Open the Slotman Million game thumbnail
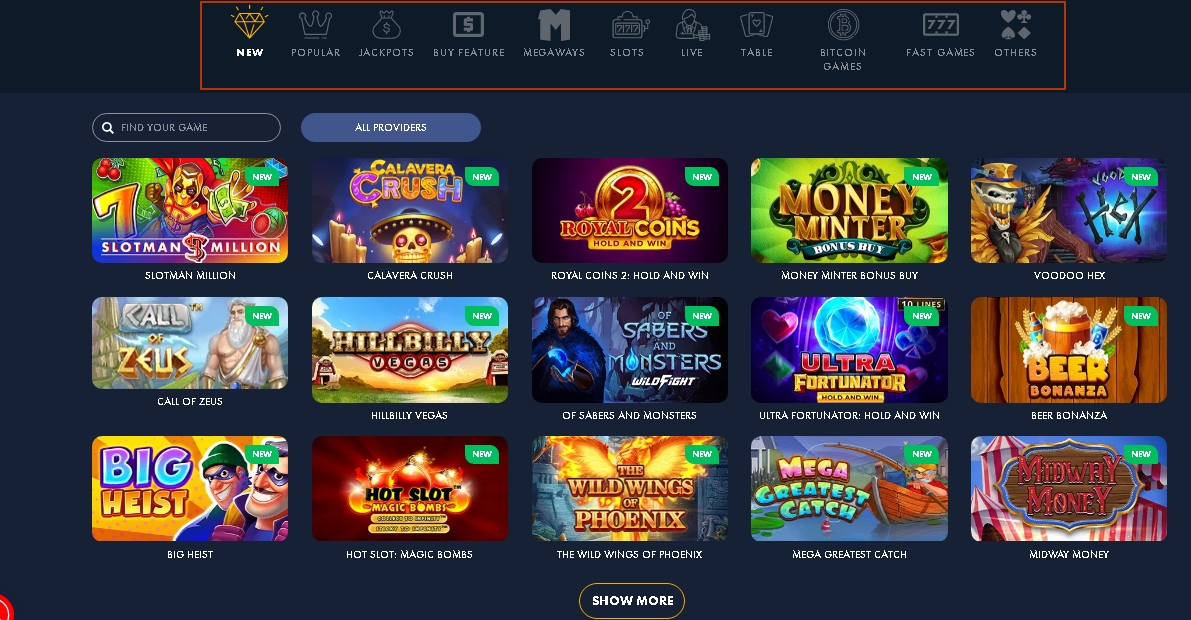The height and width of the screenshot is (620, 1191). tap(190, 210)
